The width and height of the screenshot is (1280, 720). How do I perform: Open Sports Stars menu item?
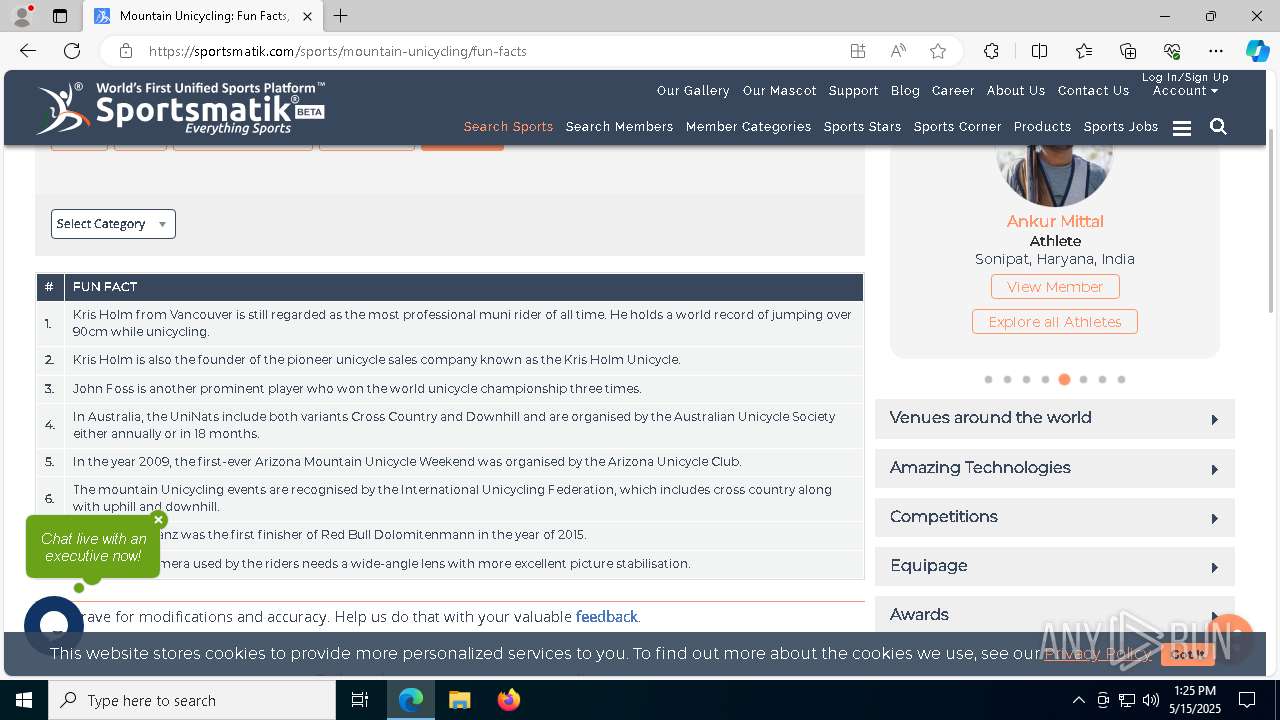pos(862,127)
